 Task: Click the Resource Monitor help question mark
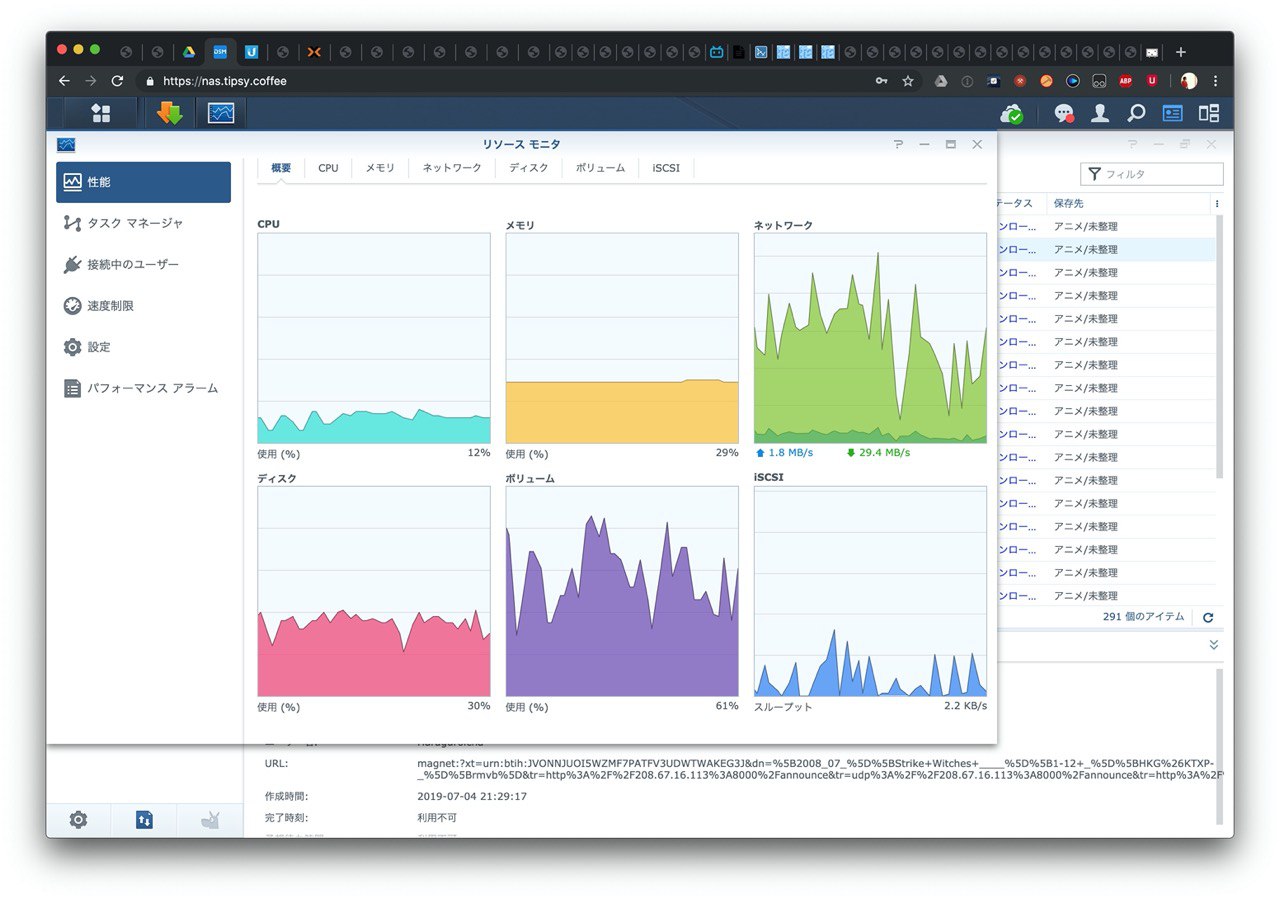[898, 145]
